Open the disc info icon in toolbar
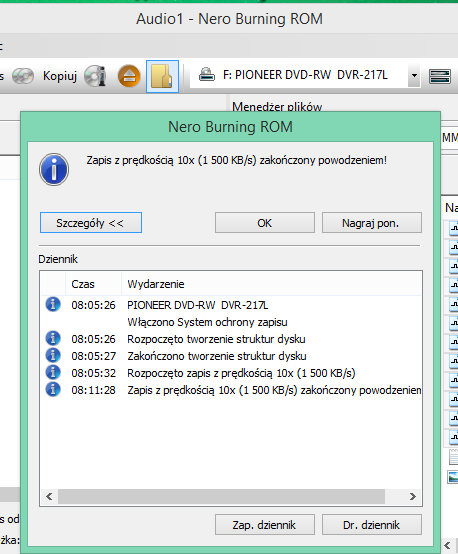Image resolution: width=458 pixels, height=554 pixels. coord(95,76)
